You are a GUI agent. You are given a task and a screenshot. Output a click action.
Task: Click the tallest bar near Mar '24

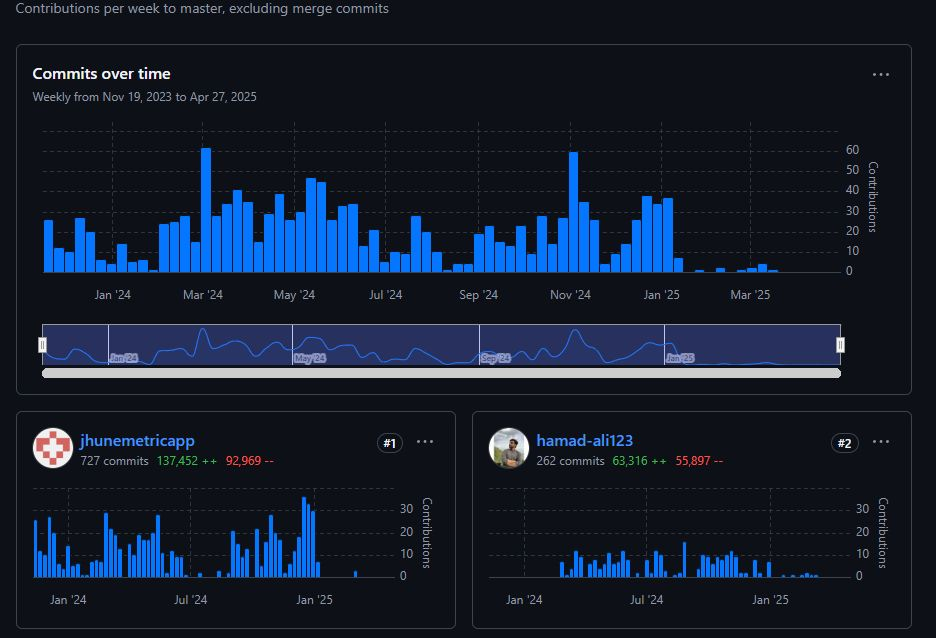(x=206, y=210)
